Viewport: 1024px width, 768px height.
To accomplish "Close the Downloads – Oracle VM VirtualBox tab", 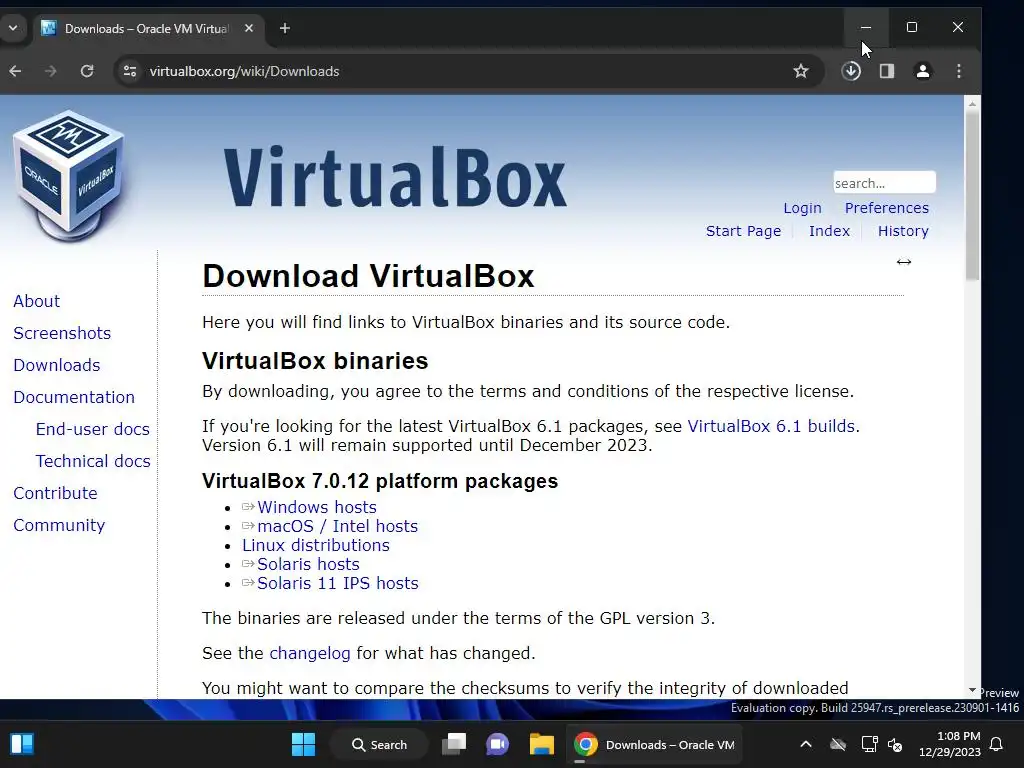I will 249,28.
